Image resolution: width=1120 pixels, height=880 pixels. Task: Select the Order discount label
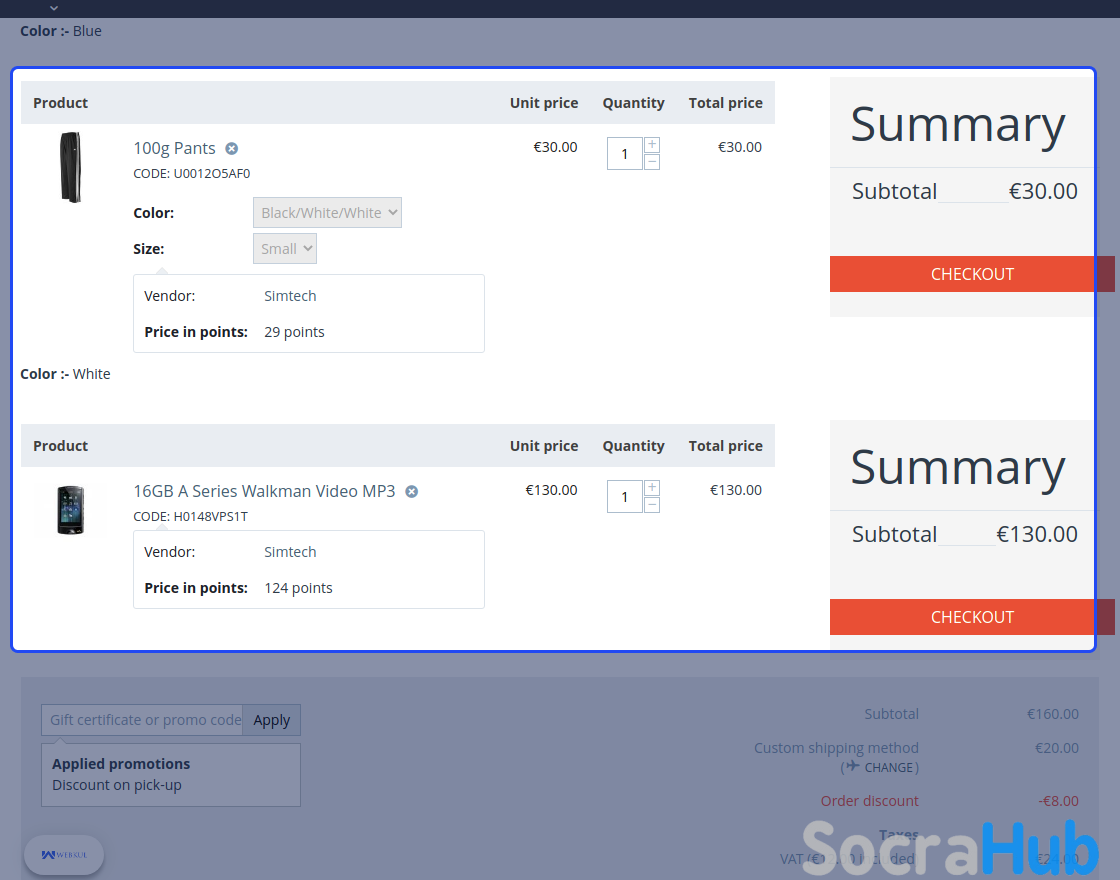pos(869,801)
